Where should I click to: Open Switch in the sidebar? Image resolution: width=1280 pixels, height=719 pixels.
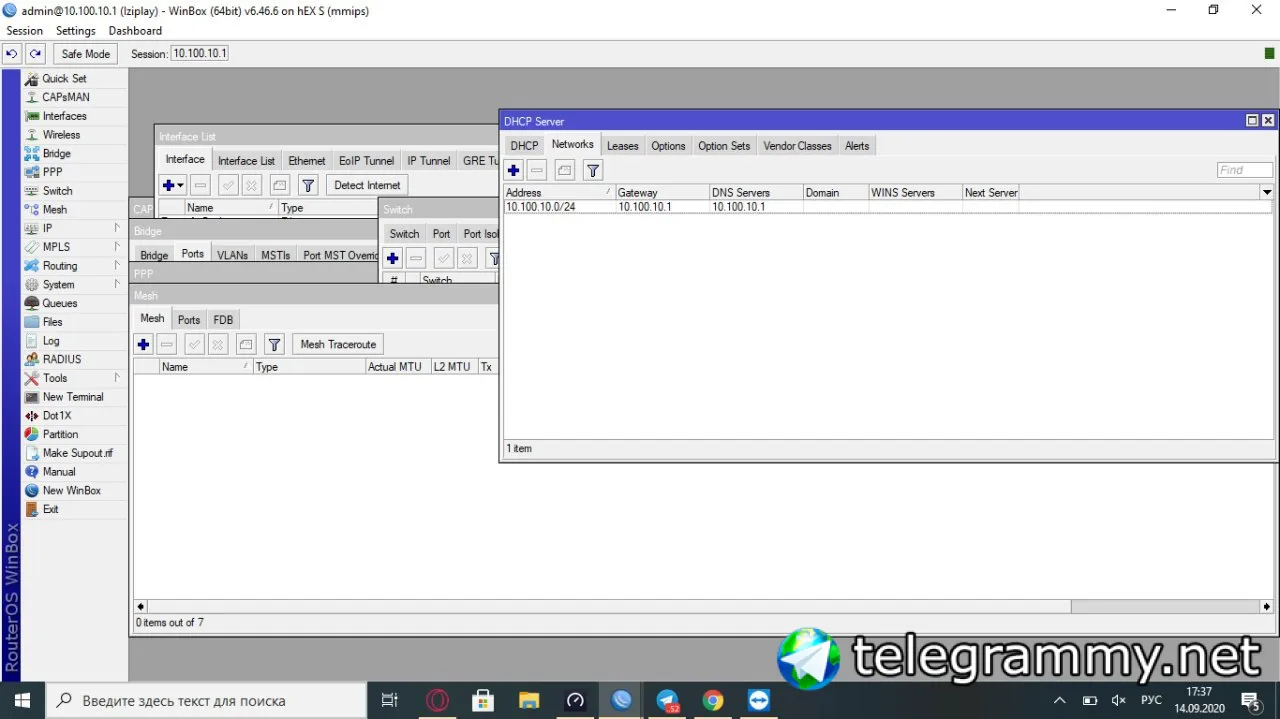[57, 191]
